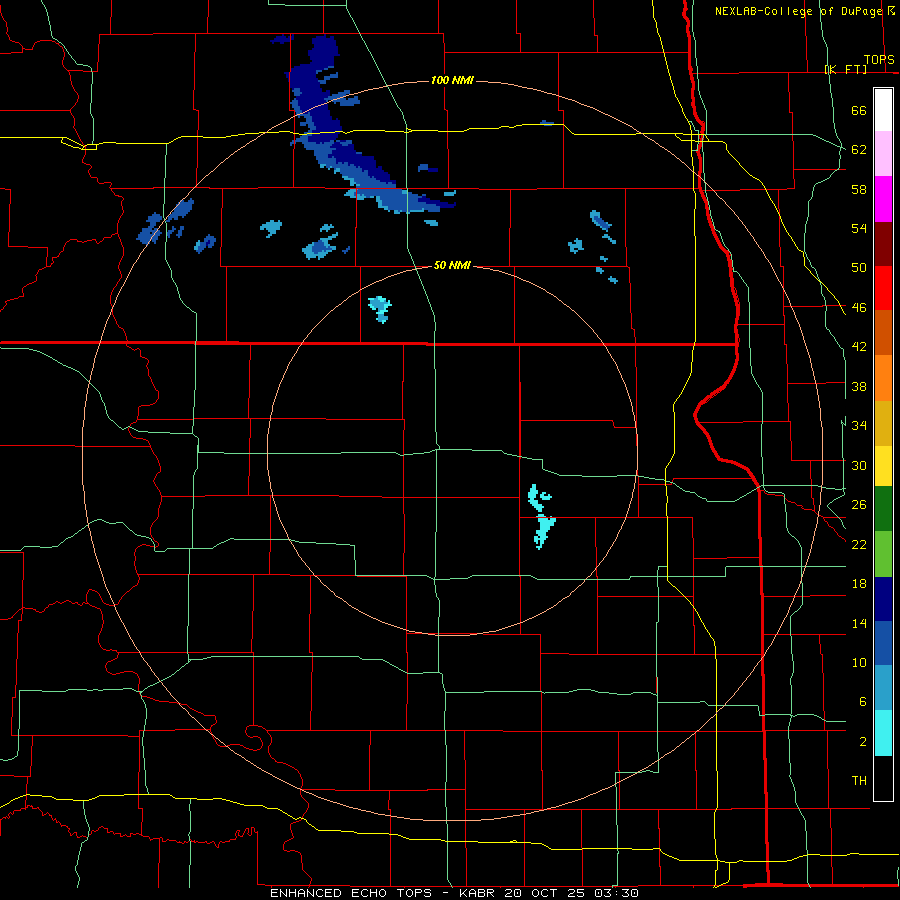Click the '66' legend value

[859, 110]
